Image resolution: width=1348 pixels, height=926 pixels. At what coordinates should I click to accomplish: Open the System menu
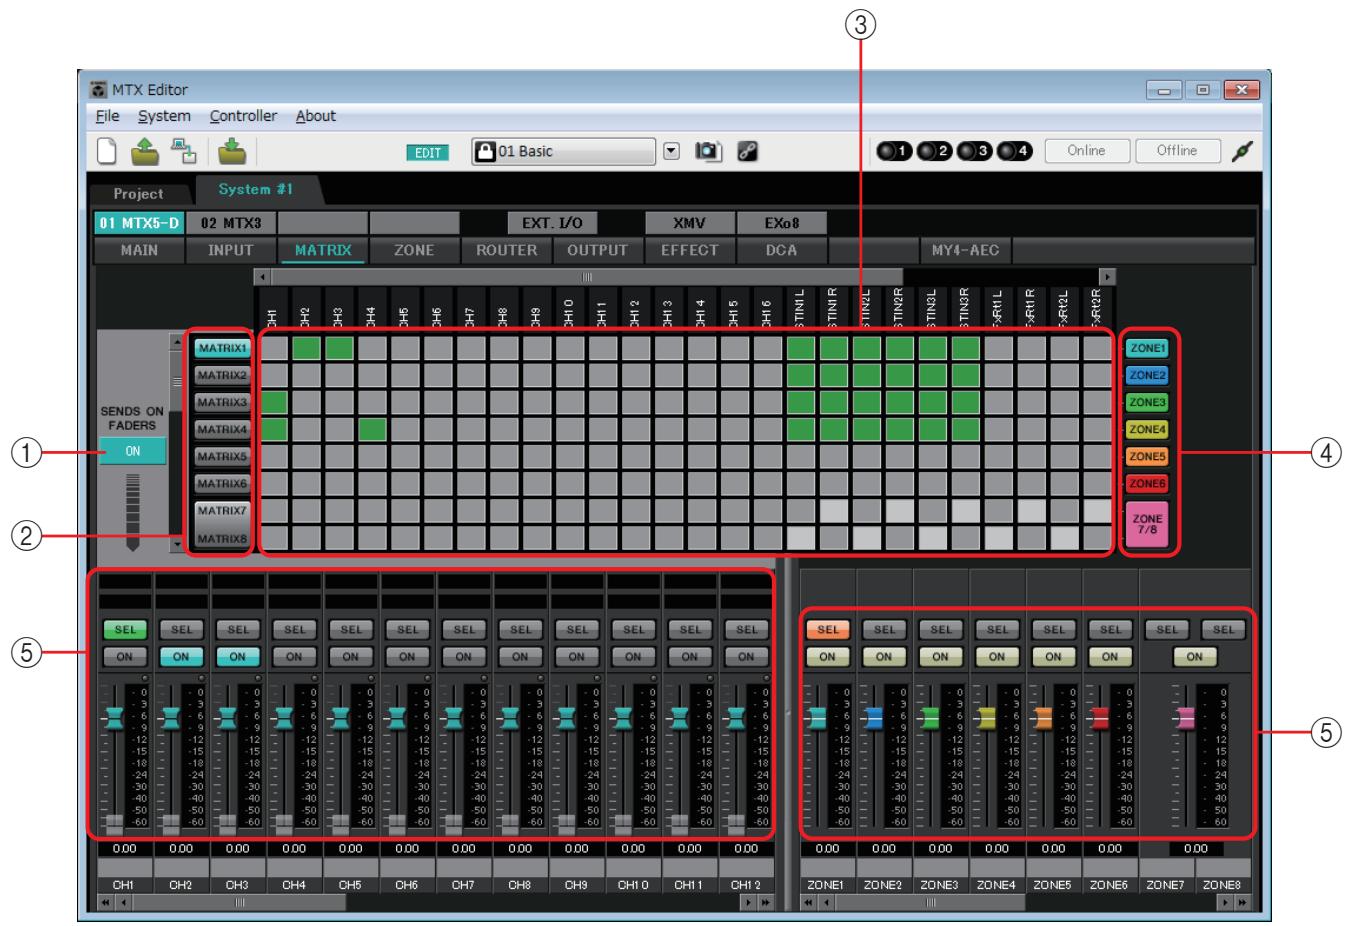pos(164,116)
